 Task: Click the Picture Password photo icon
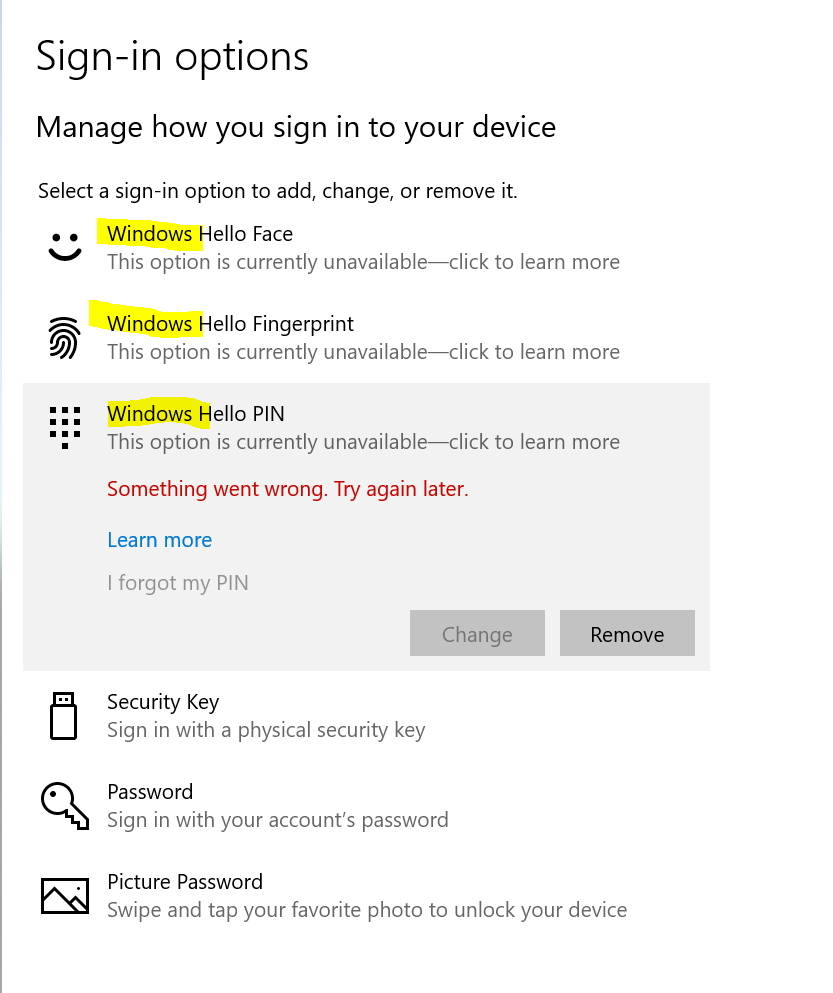64,896
